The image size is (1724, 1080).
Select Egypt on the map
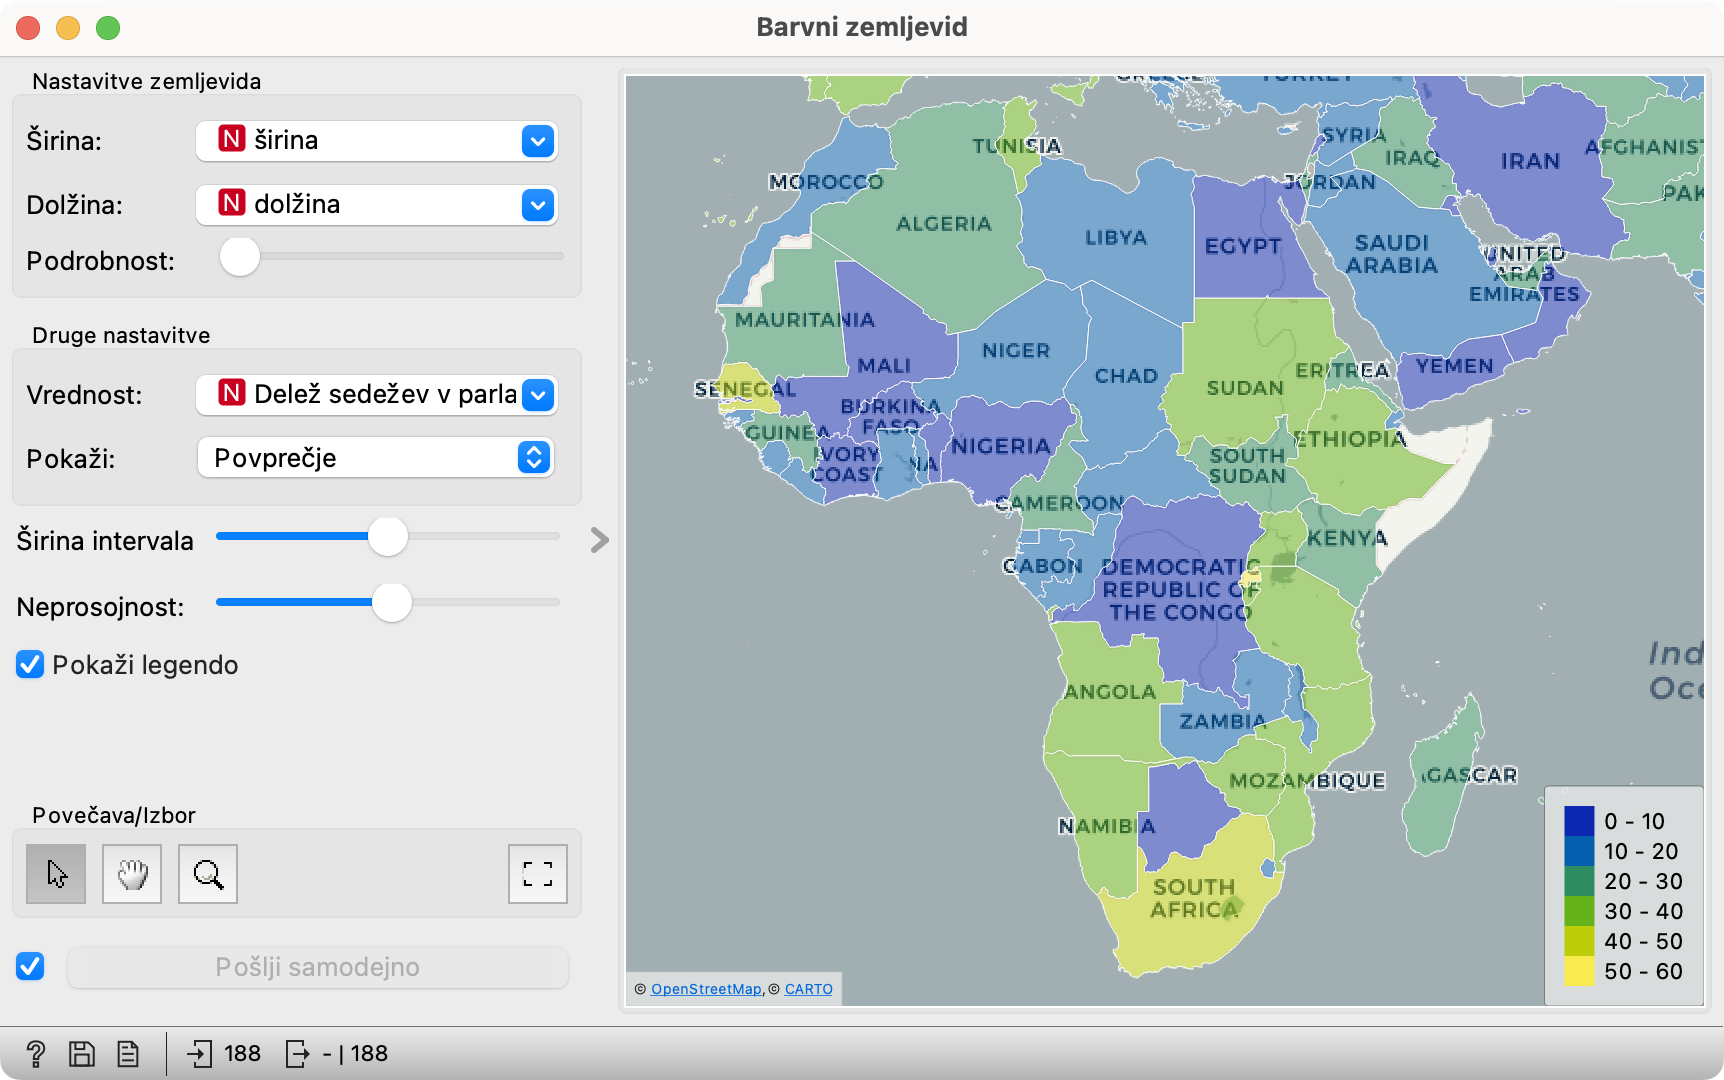[x=1243, y=246]
